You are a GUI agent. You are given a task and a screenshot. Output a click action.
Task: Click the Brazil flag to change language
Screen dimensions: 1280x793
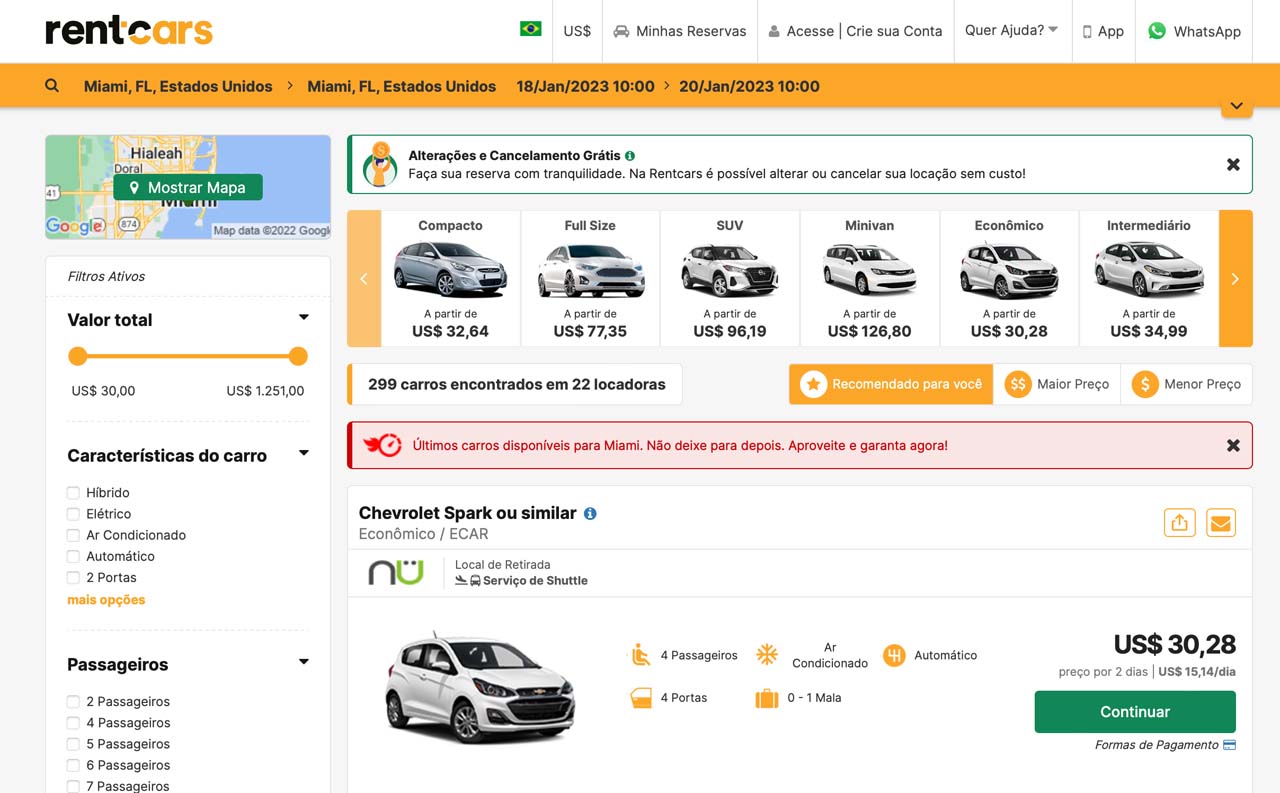click(x=531, y=31)
